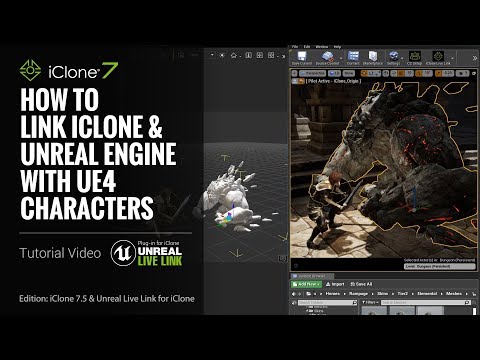The height and width of the screenshot is (360, 480).
Task: Click the iClone Live Link toolbar icon
Action: [x=438, y=58]
